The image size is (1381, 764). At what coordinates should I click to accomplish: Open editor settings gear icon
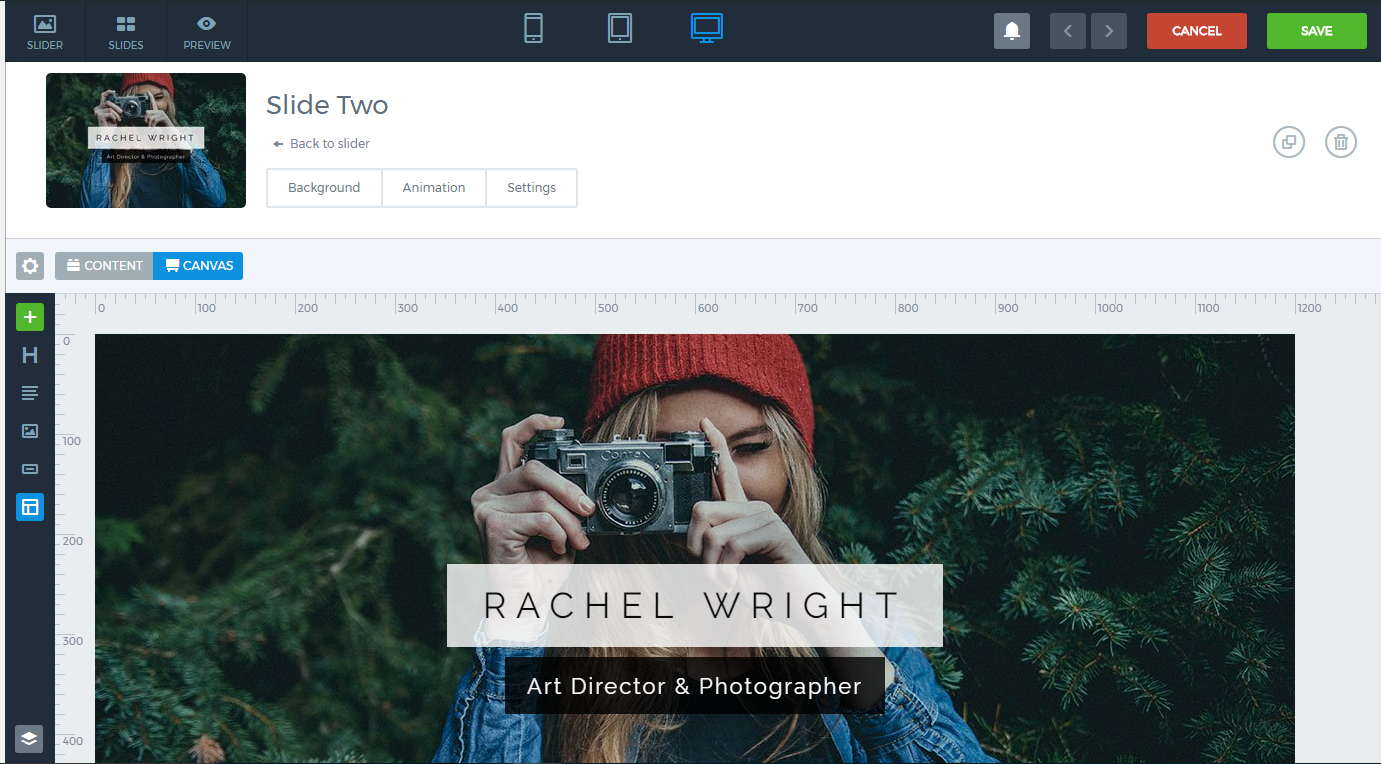pos(30,266)
